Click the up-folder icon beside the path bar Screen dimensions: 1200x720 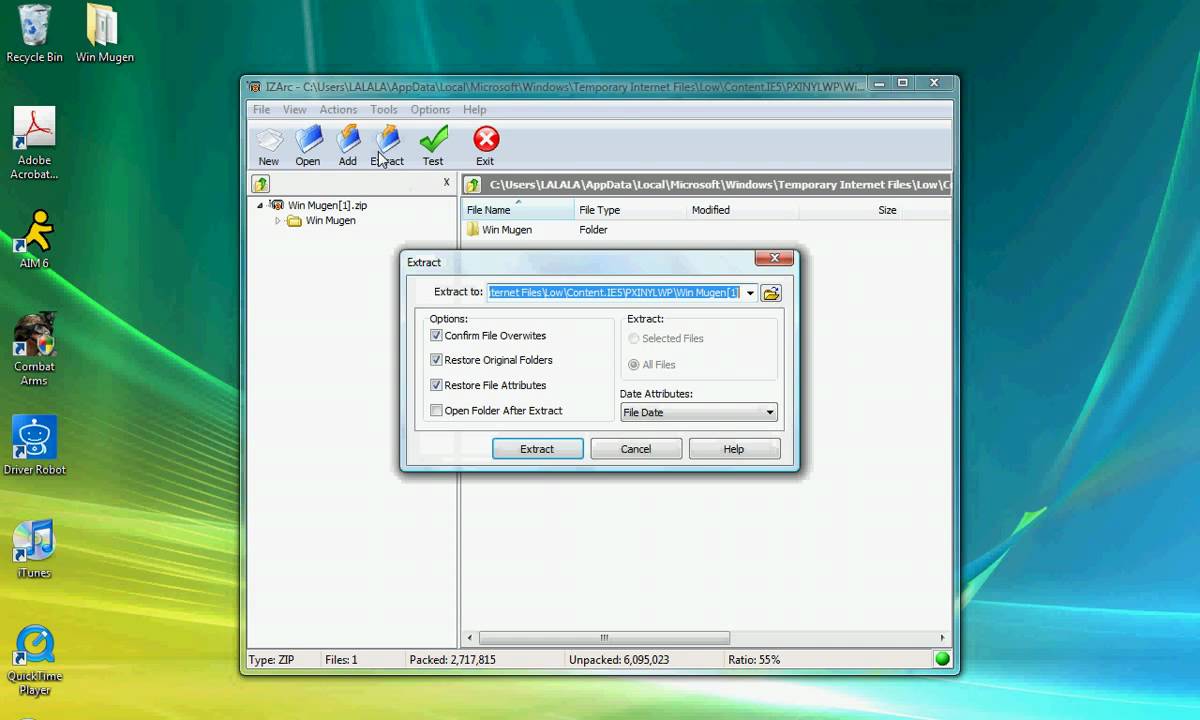(x=473, y=185)
